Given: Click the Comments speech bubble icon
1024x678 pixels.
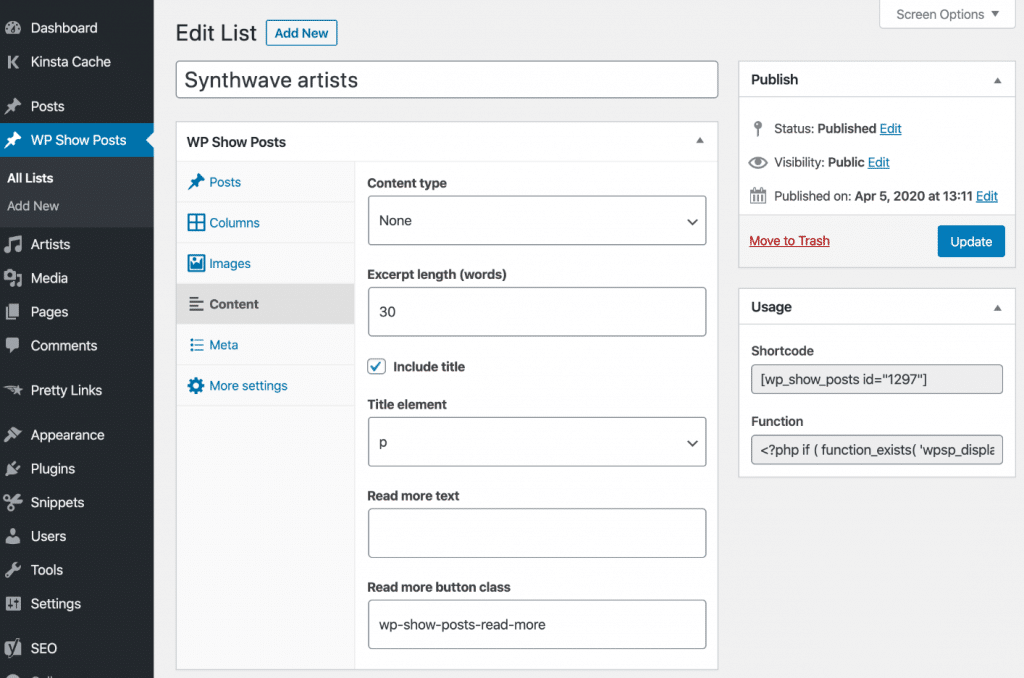Looking at the screenshot, I should pyautogui.click(x=13, y=346).
